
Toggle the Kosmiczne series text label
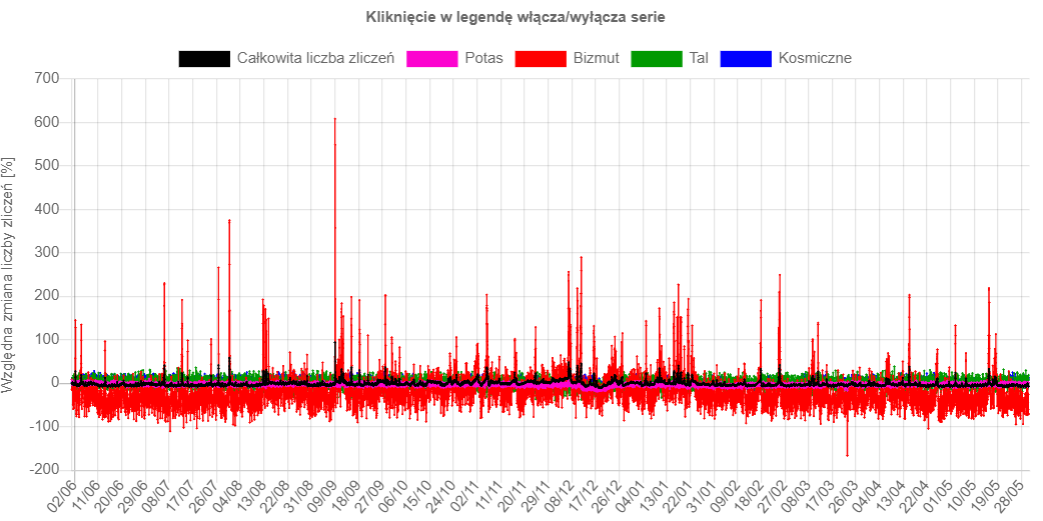point(814,58)
